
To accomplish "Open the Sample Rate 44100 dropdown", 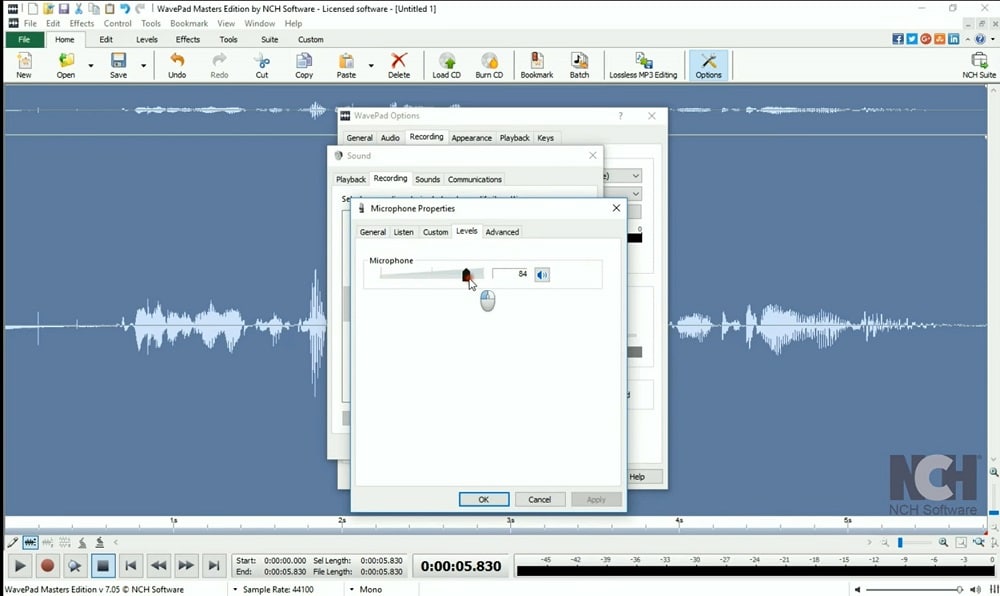I will [274, 590].
